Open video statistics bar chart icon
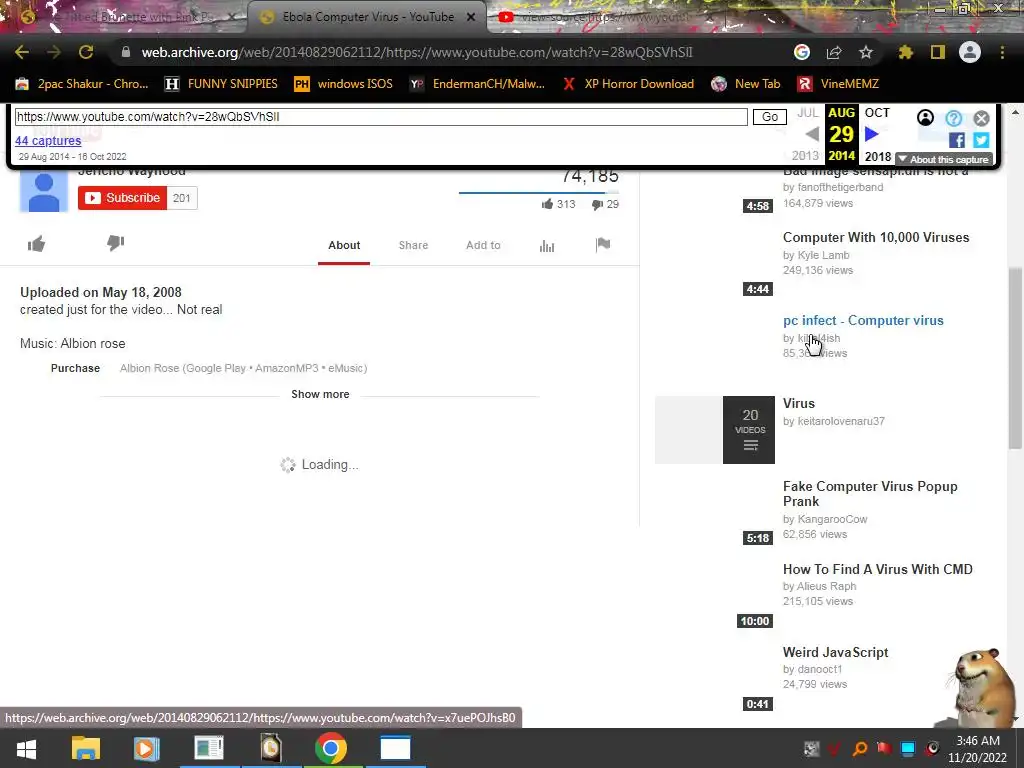This screenshot has width=1024, height=768. [547, 246]
